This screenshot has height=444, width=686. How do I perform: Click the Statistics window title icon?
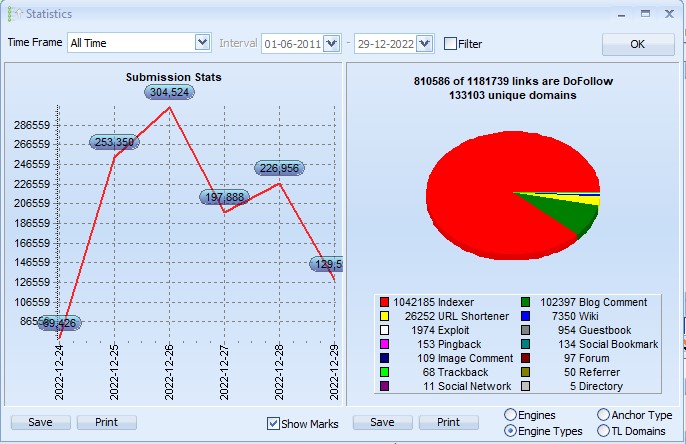pyautogui.click(x=14, y=14)
